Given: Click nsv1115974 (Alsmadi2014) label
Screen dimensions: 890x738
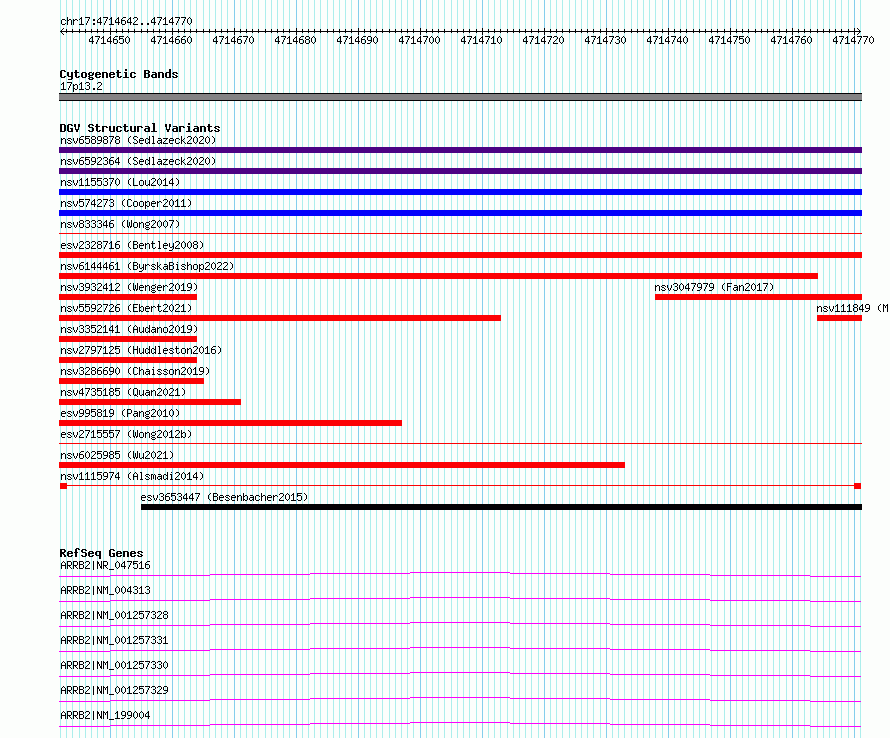Looking at the screenshot, I should coord(132,476).
